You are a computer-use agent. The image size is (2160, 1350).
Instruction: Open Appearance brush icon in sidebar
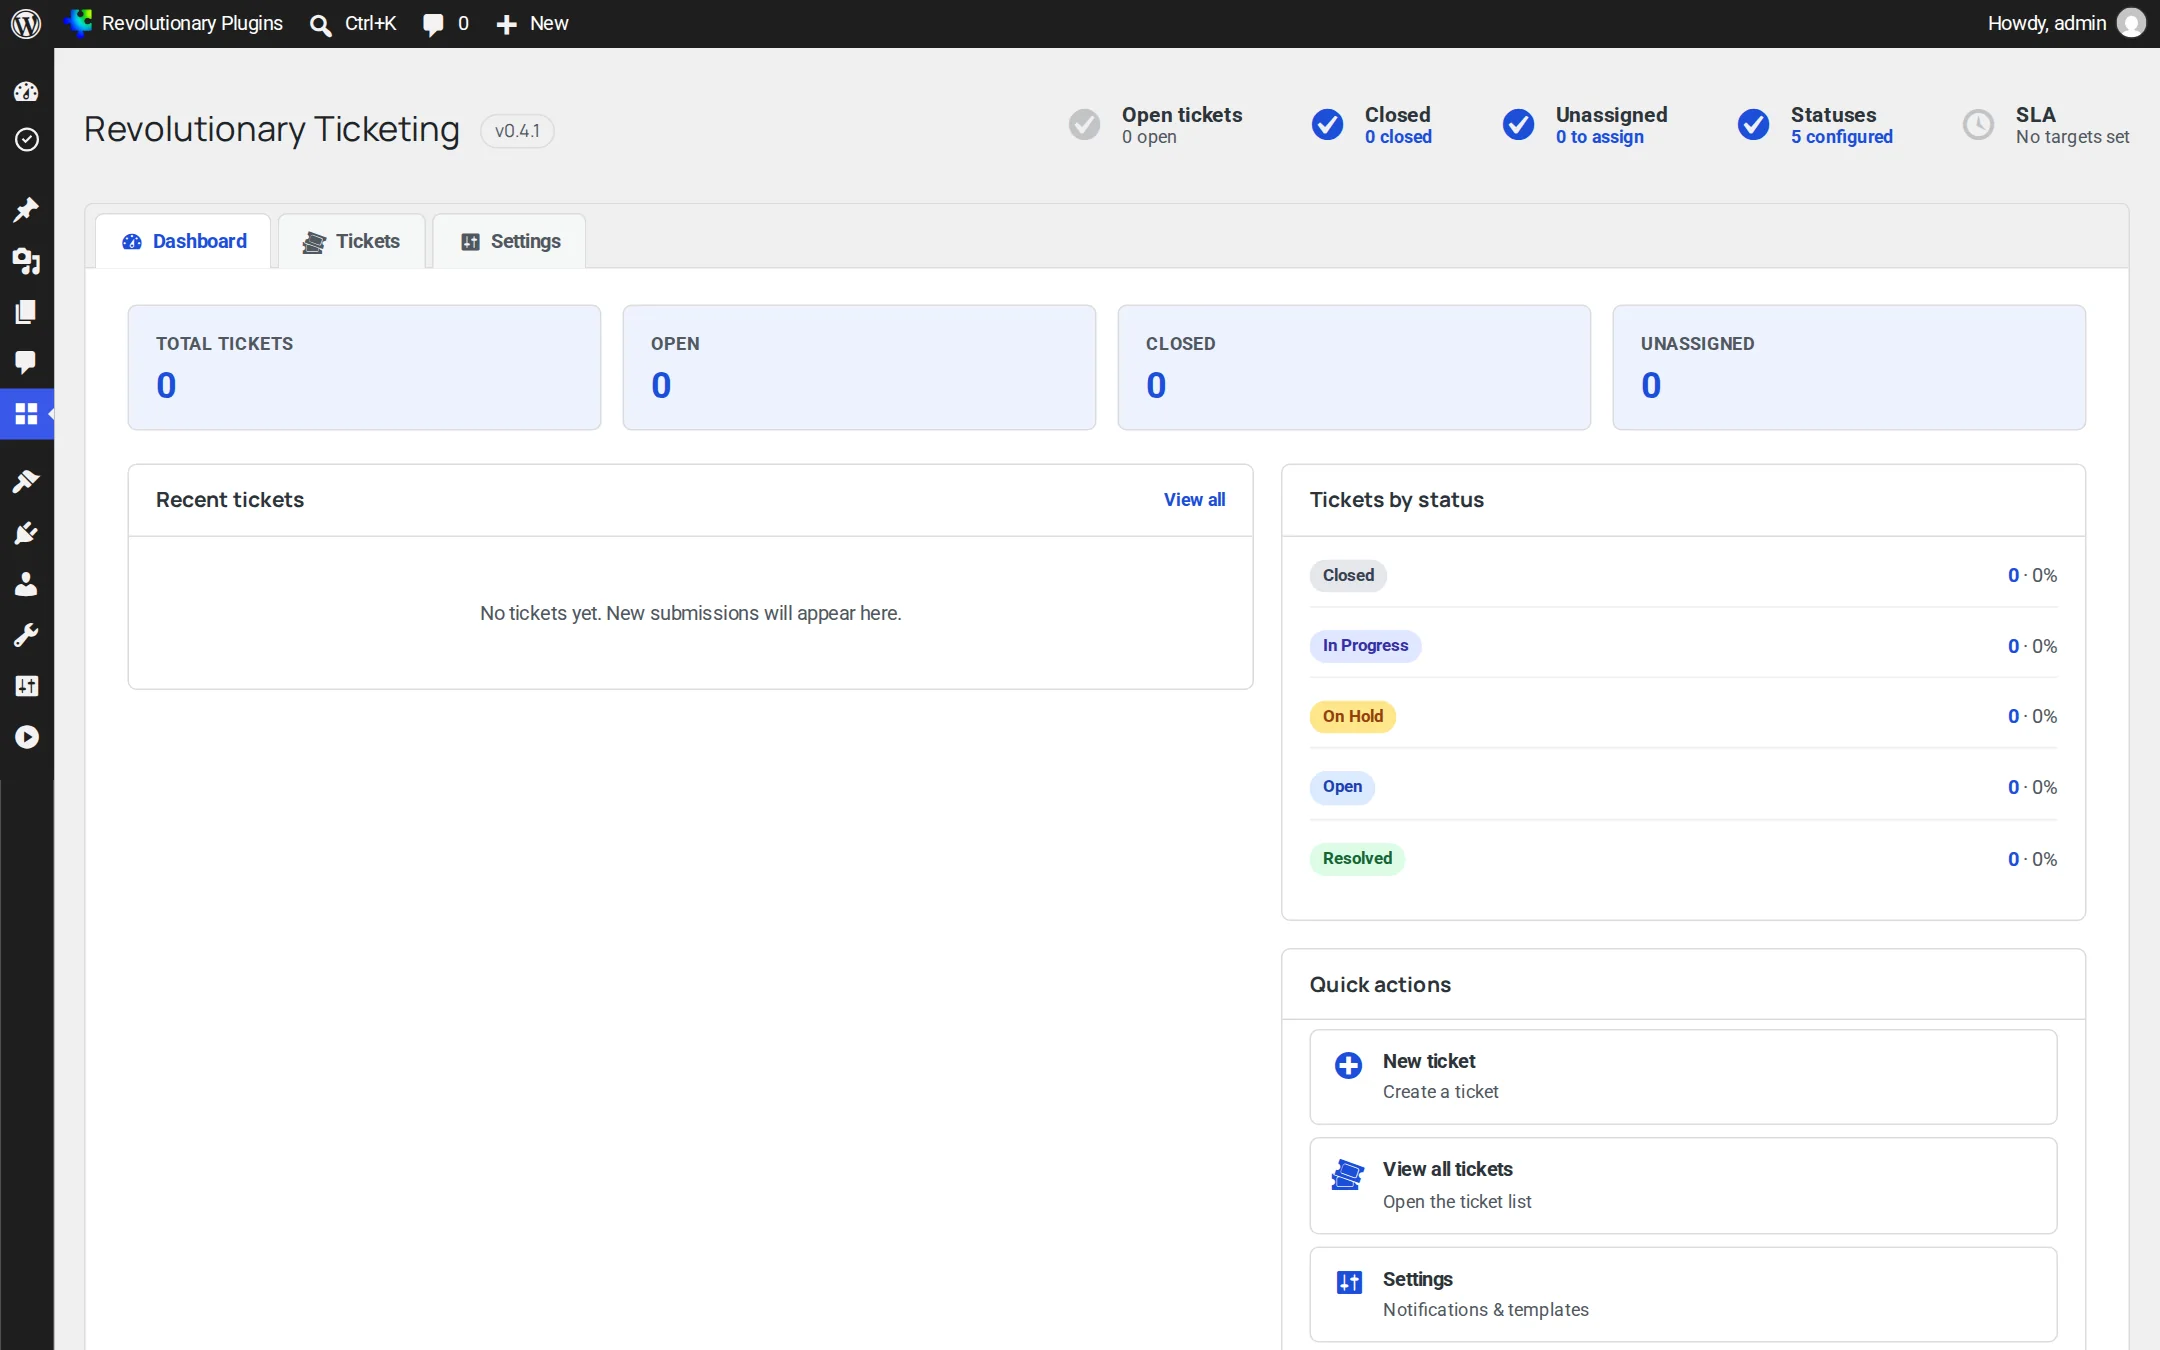point(26,482)
